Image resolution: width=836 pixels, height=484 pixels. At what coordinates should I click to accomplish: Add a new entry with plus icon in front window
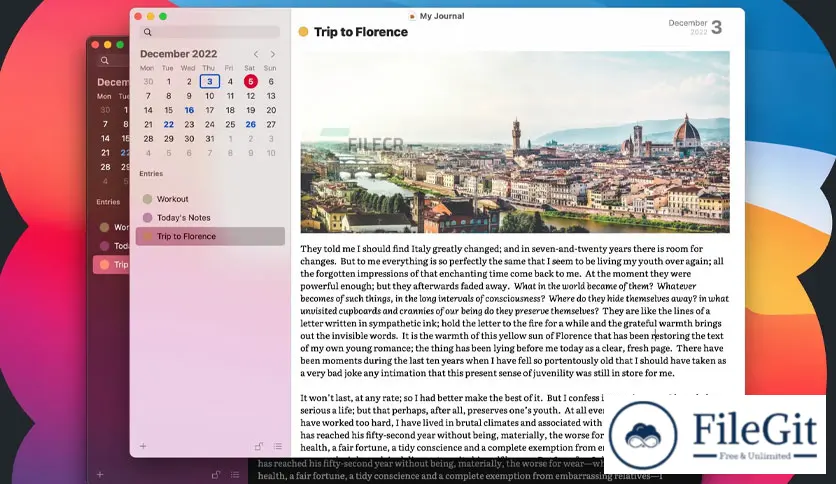pyautogui.click(x=143, y=446)
